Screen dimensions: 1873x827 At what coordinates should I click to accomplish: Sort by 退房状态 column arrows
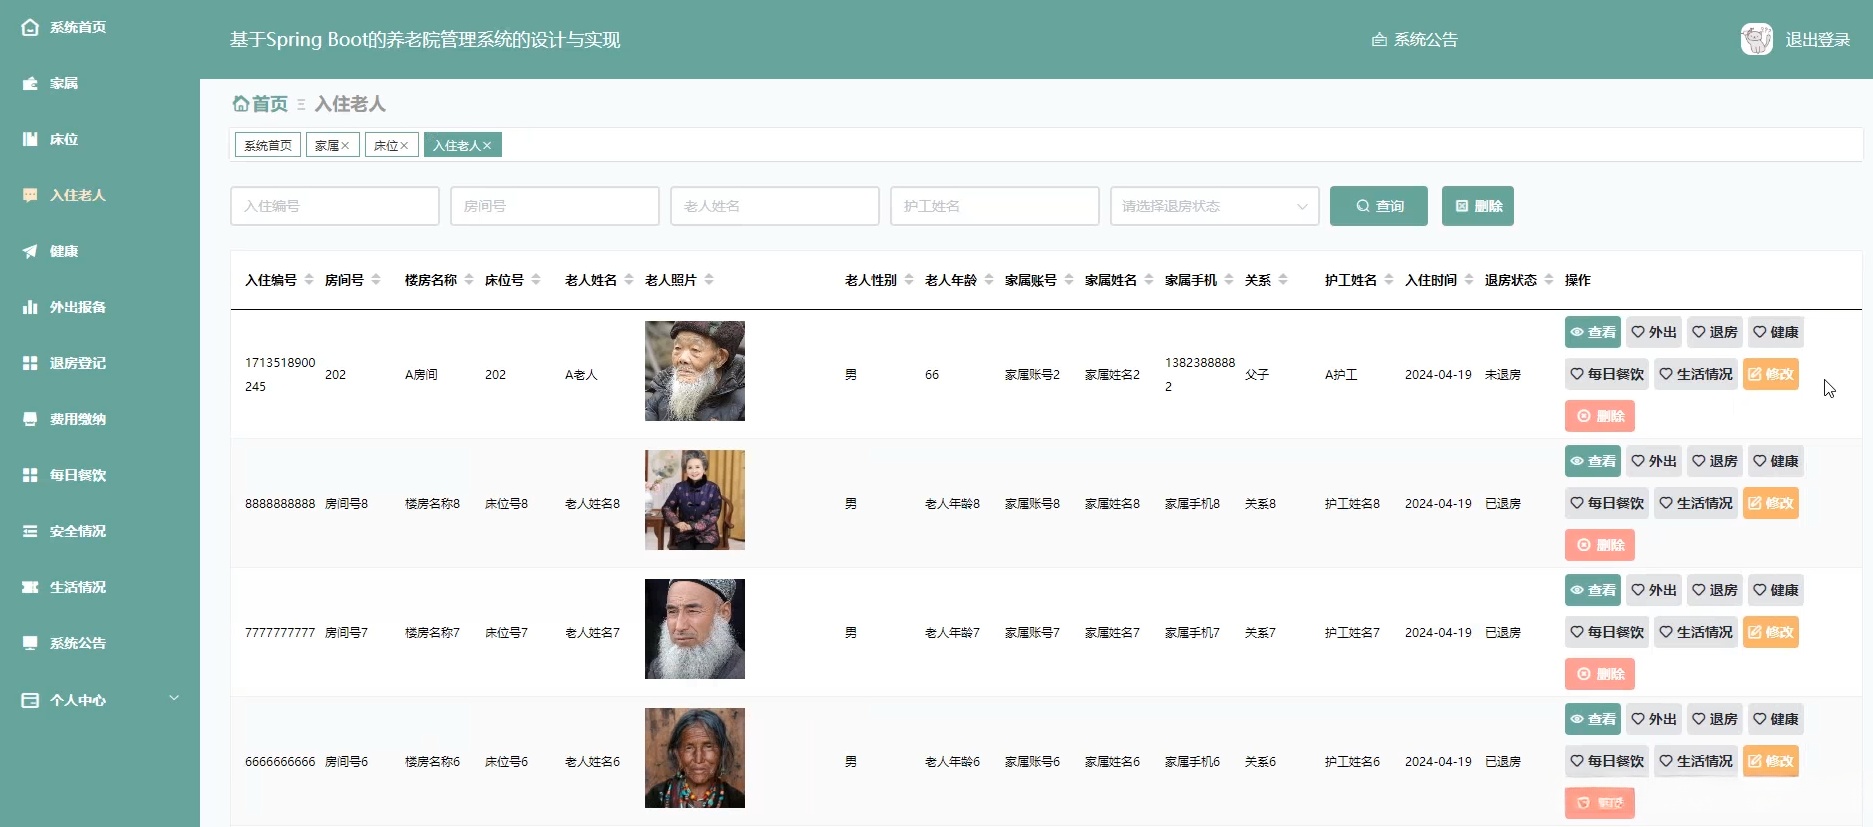point(1549,280)
